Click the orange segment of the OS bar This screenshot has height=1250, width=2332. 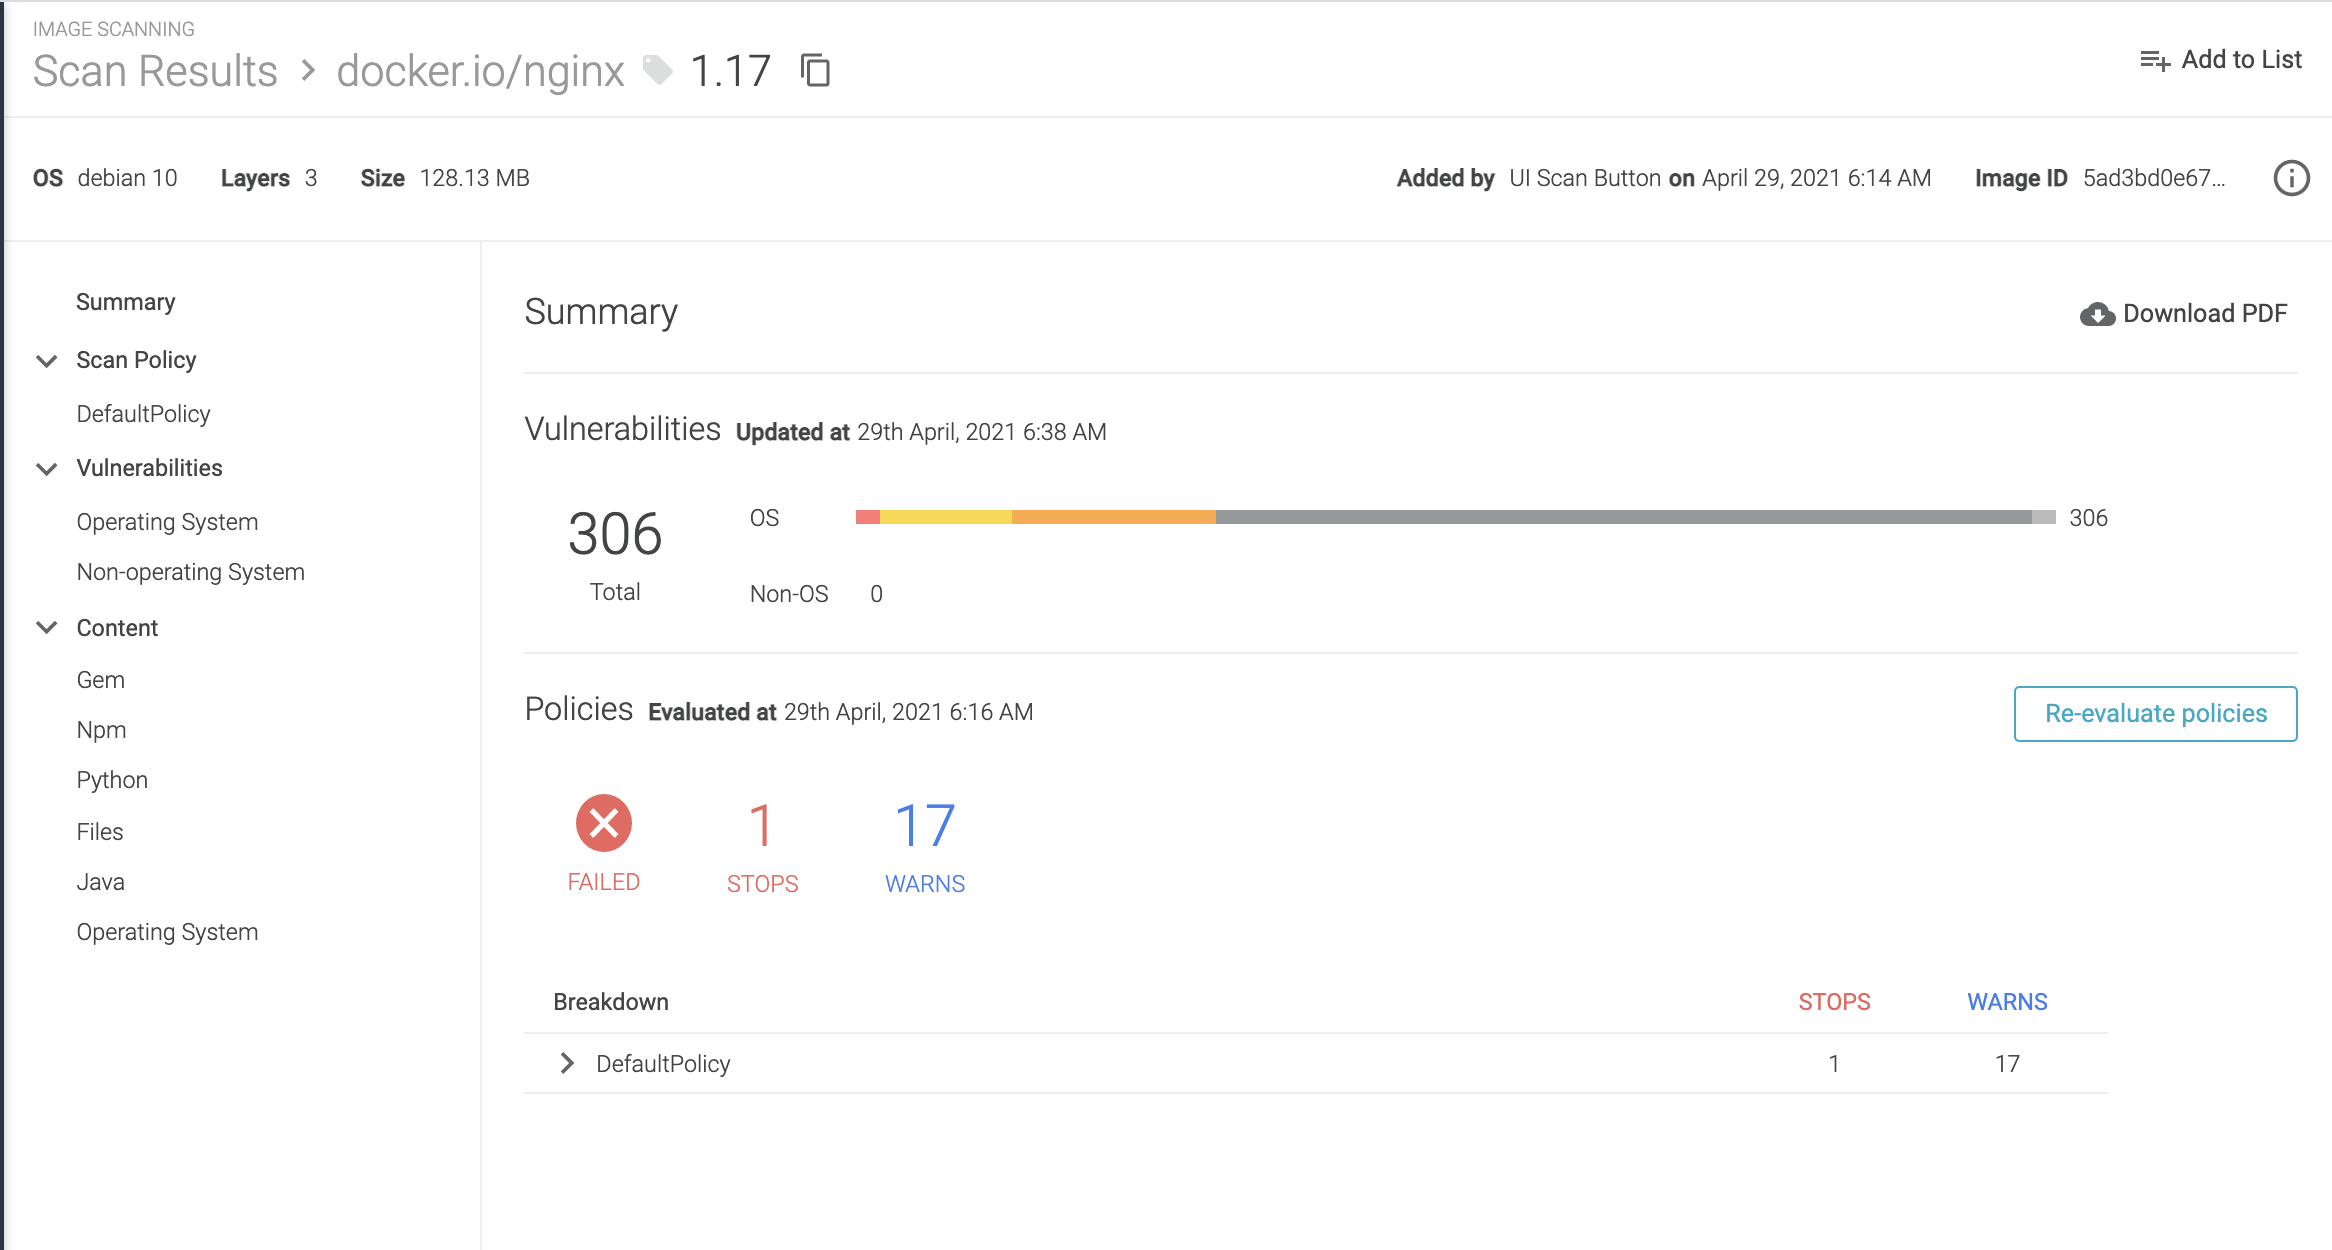tap(1114, 517)
